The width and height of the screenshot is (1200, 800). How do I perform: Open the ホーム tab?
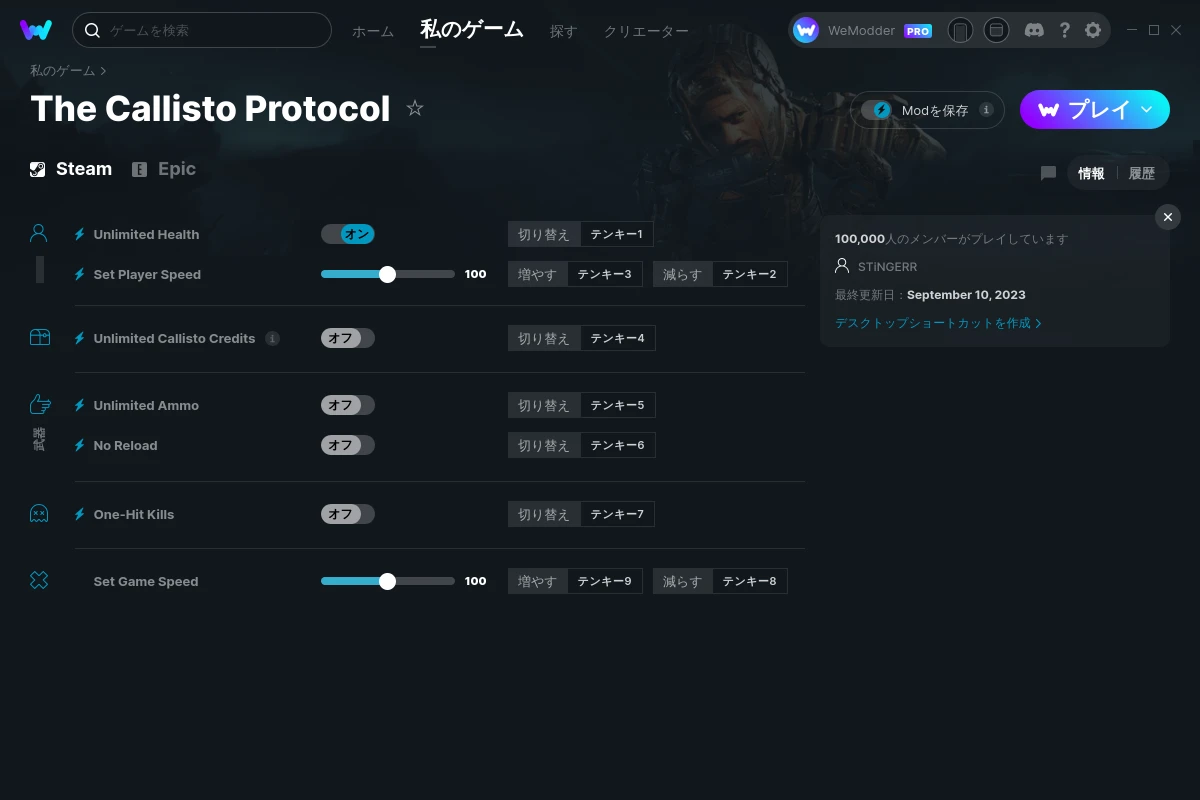point(373,31)
